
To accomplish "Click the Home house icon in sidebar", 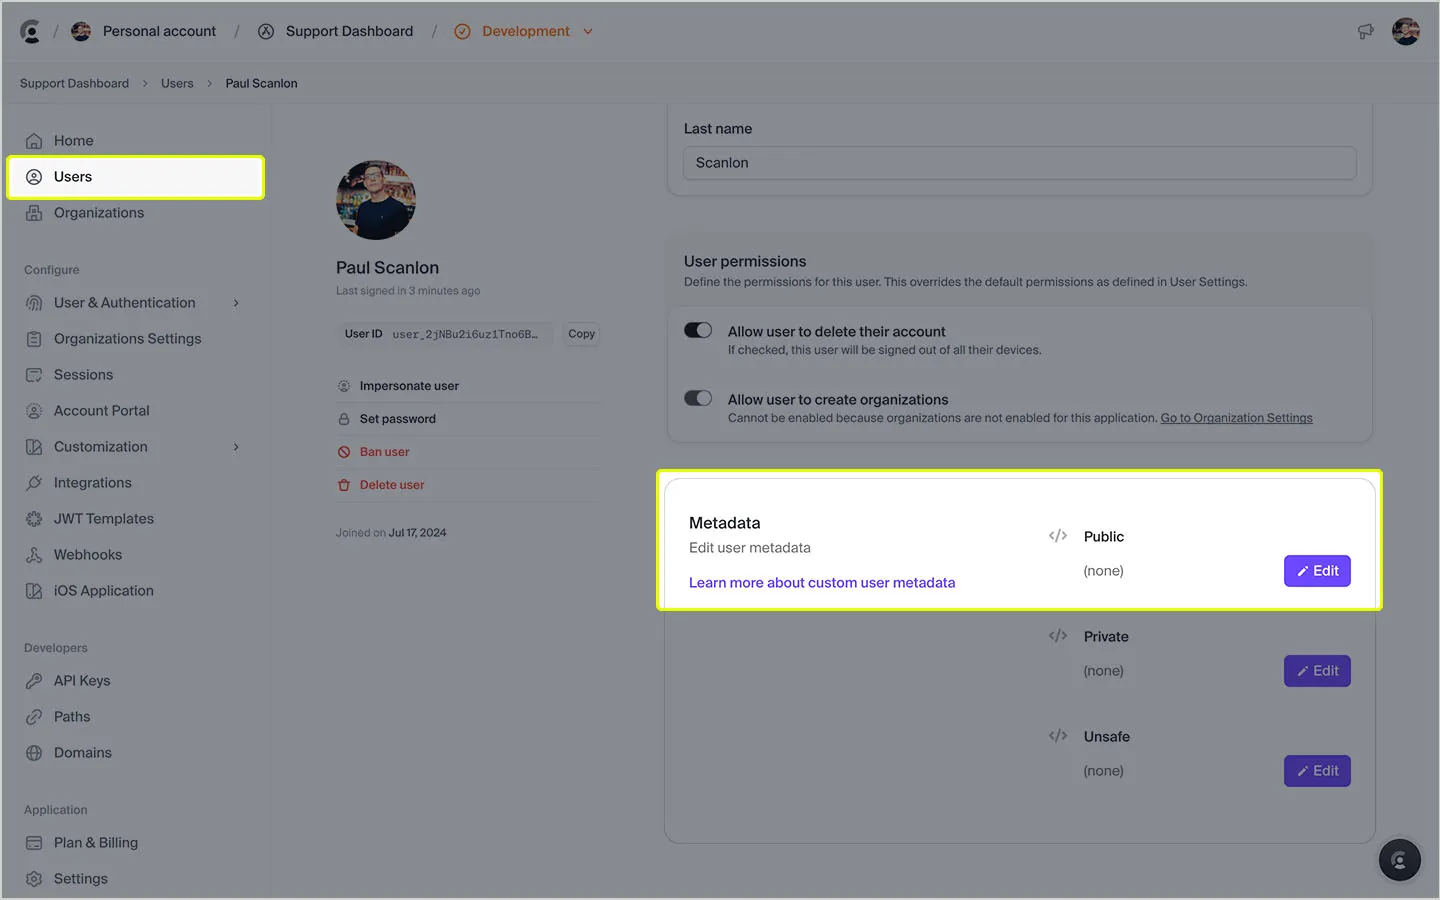I will pyautogui.click(x=34, y=141).
